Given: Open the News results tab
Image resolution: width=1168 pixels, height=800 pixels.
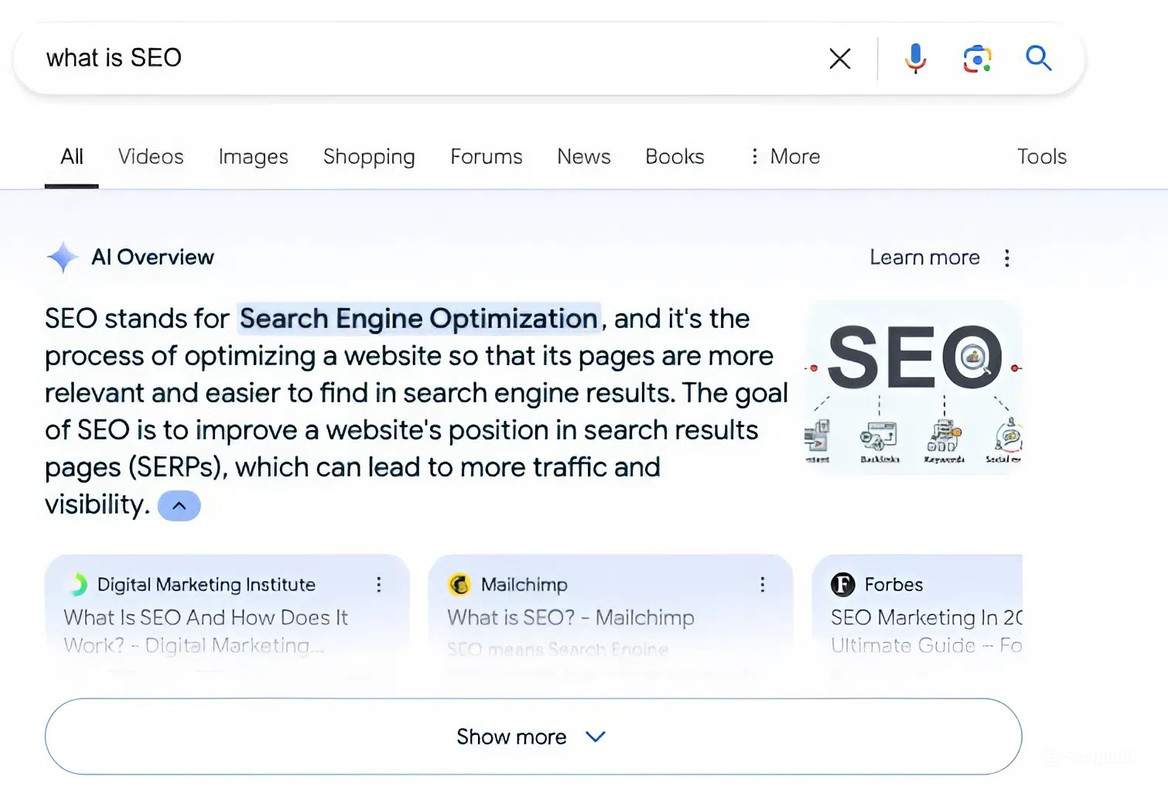Looking at the screenshot, I should click(x=584, y=157).
